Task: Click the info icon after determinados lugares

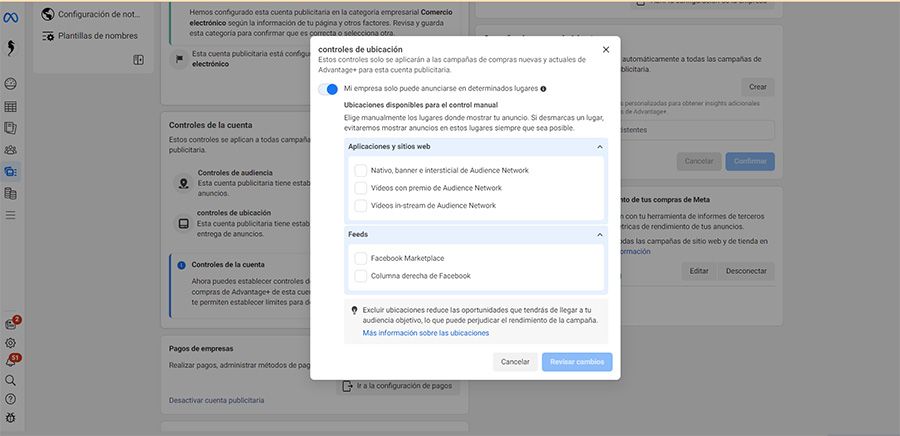Action: 543,89
